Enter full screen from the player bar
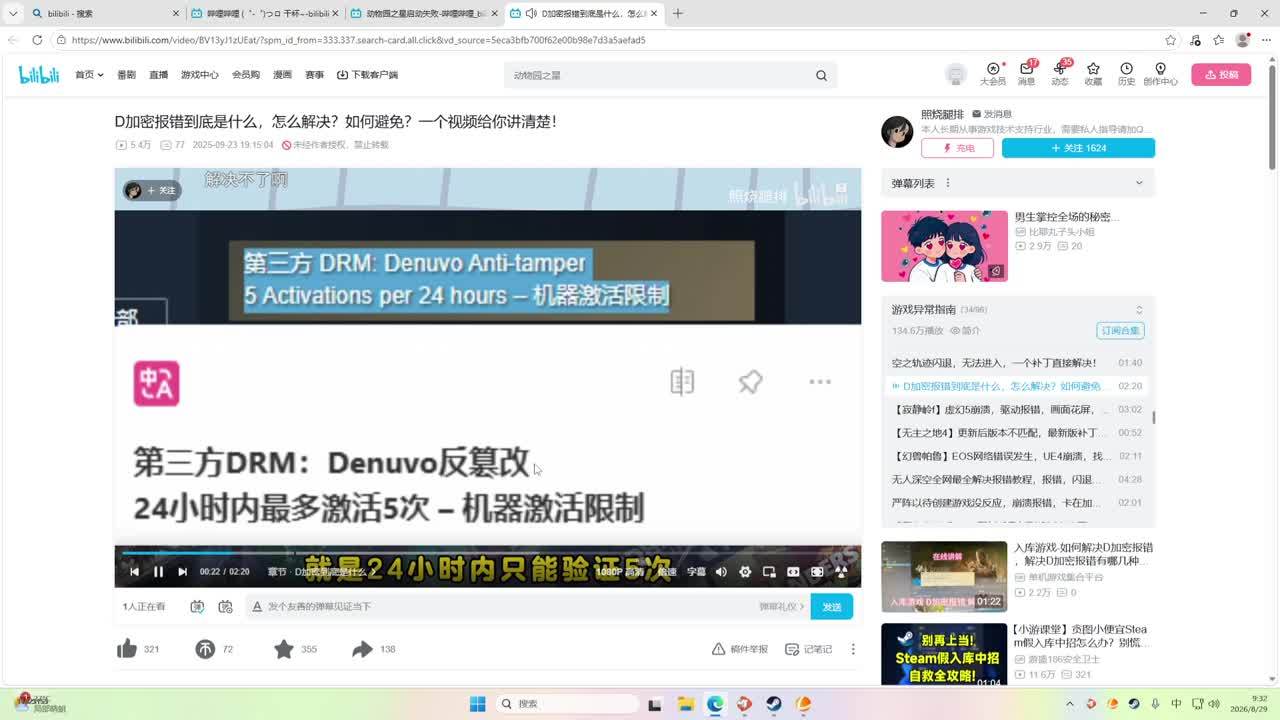Screen dimensions: 1280x720 (841, 572)
